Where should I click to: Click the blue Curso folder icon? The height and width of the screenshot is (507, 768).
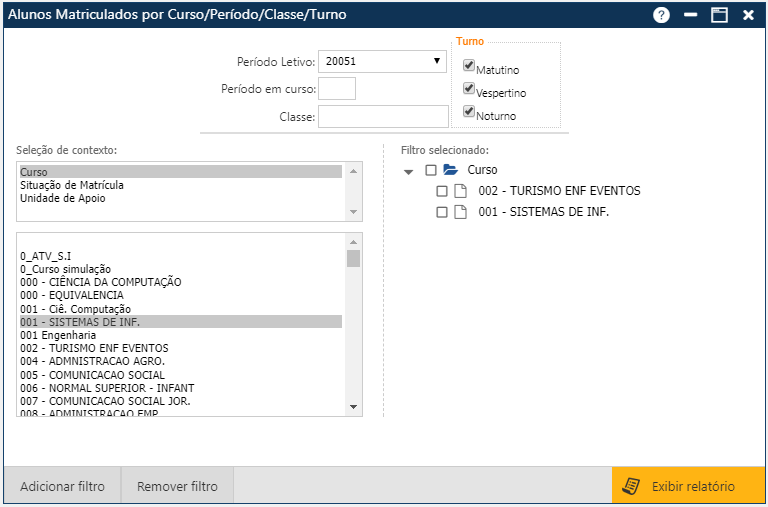click(x=450, y=170)
